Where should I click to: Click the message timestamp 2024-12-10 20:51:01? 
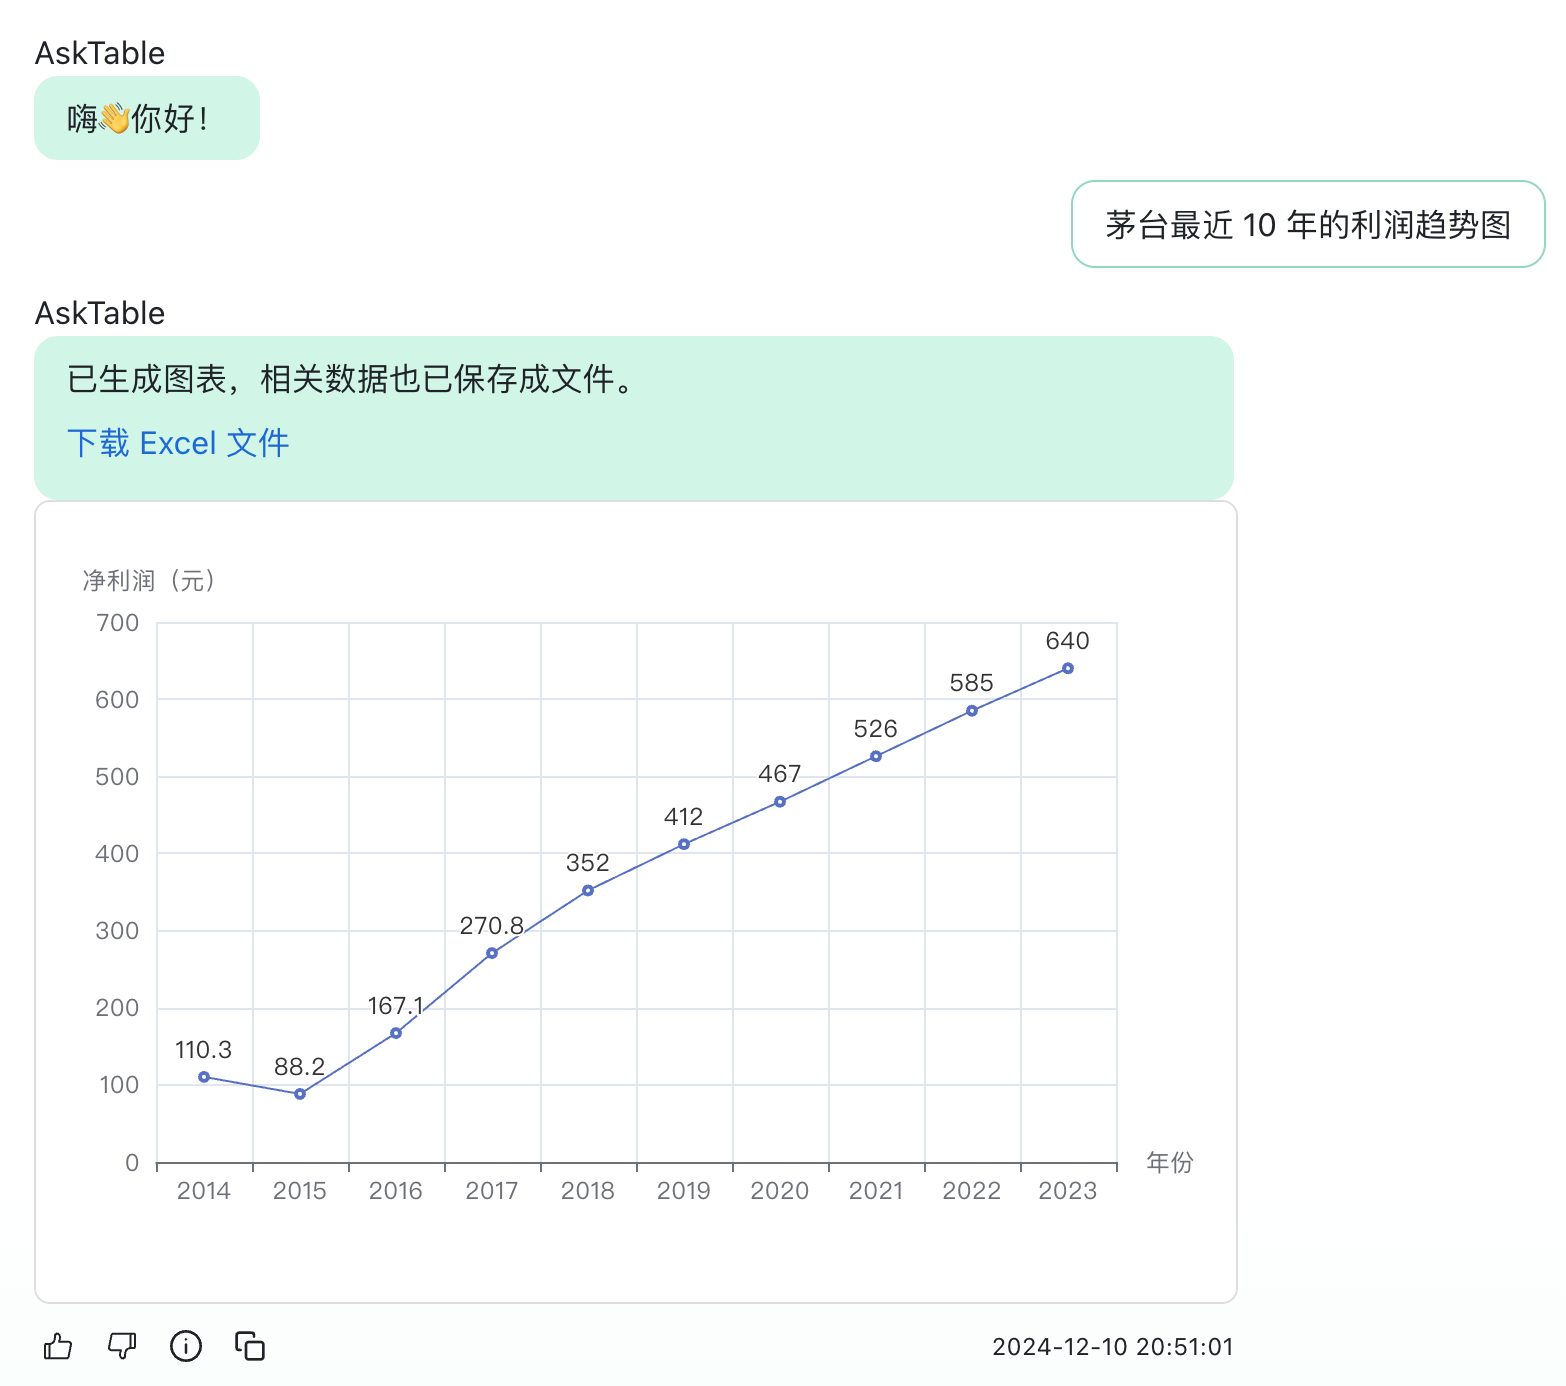click(1112, 1347)
